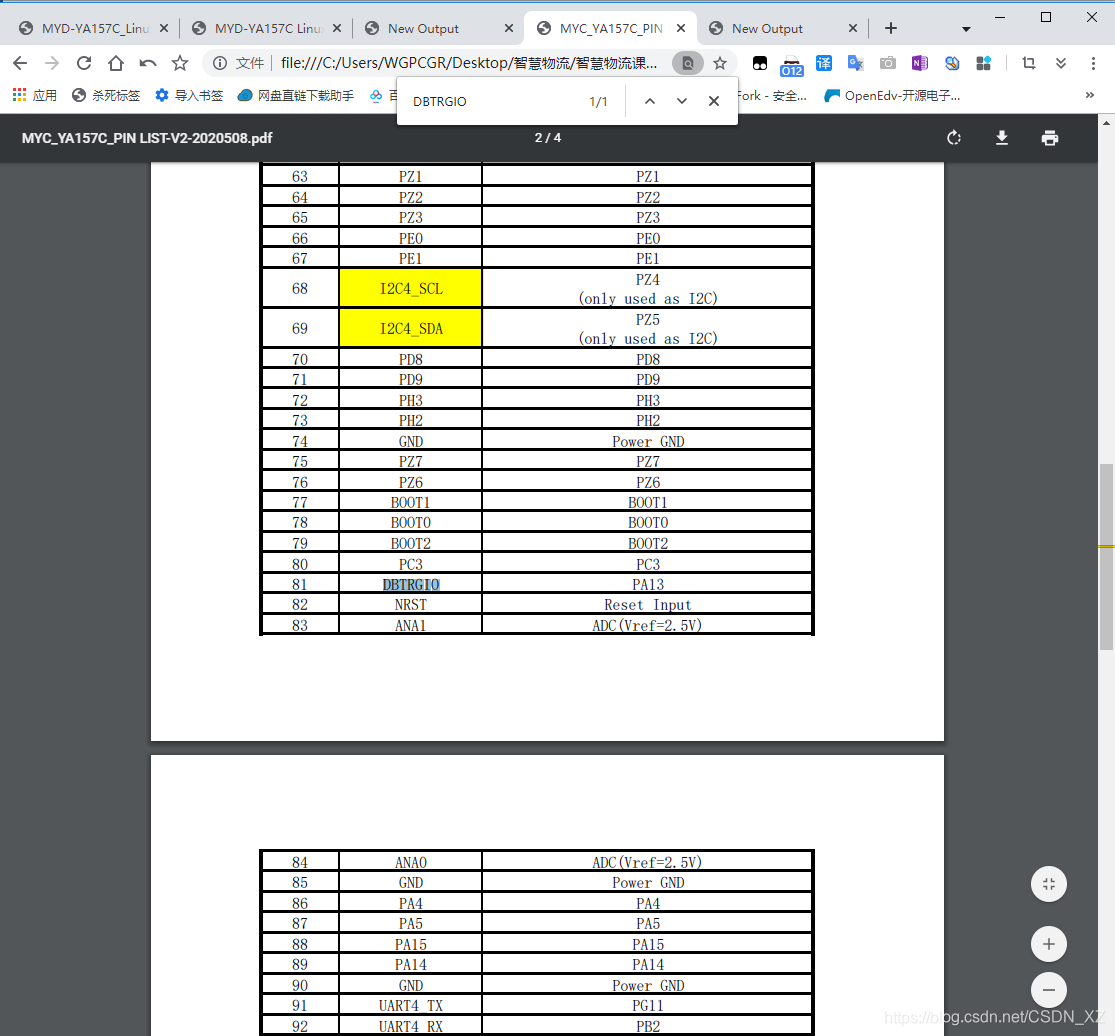Open the 012 badge extension

point(791,65)
